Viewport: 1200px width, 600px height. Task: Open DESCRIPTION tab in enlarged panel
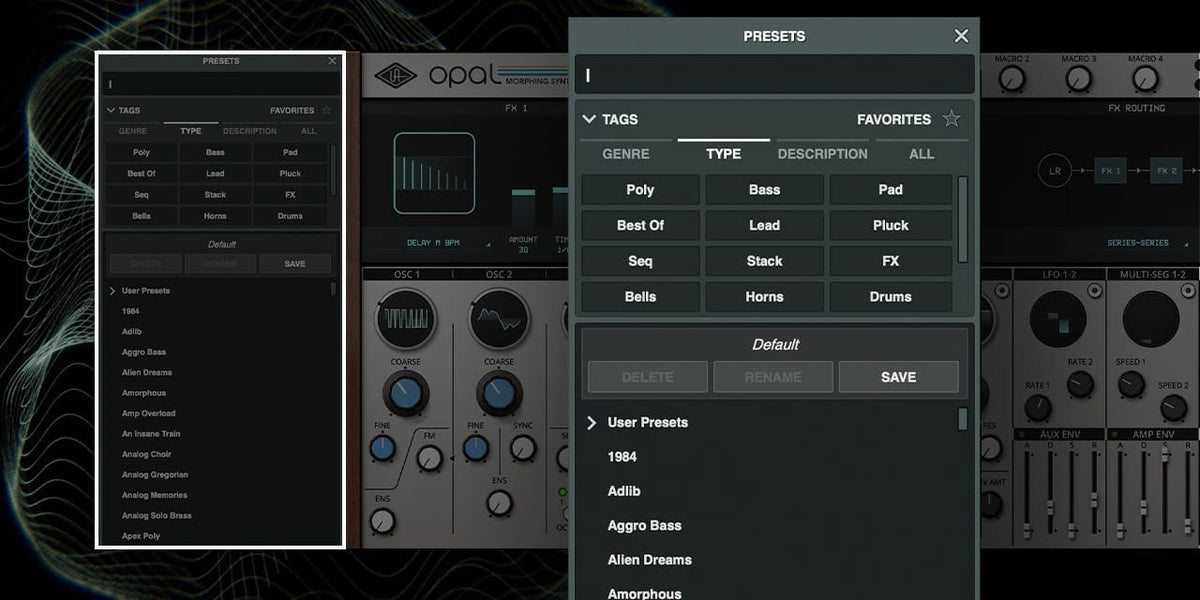point(822,154)
